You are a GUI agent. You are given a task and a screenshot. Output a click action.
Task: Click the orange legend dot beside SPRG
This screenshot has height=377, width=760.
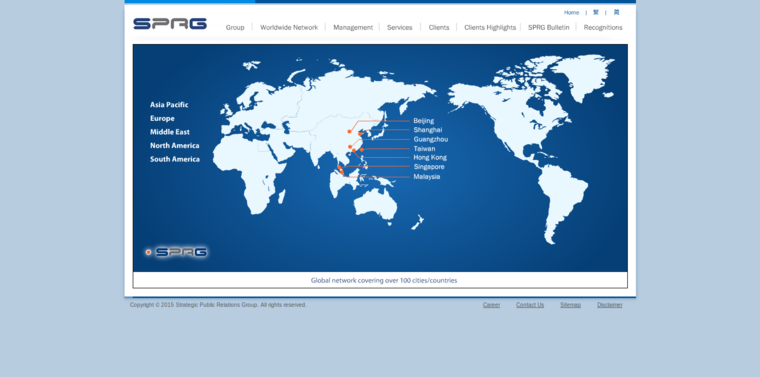pos(148,252)
